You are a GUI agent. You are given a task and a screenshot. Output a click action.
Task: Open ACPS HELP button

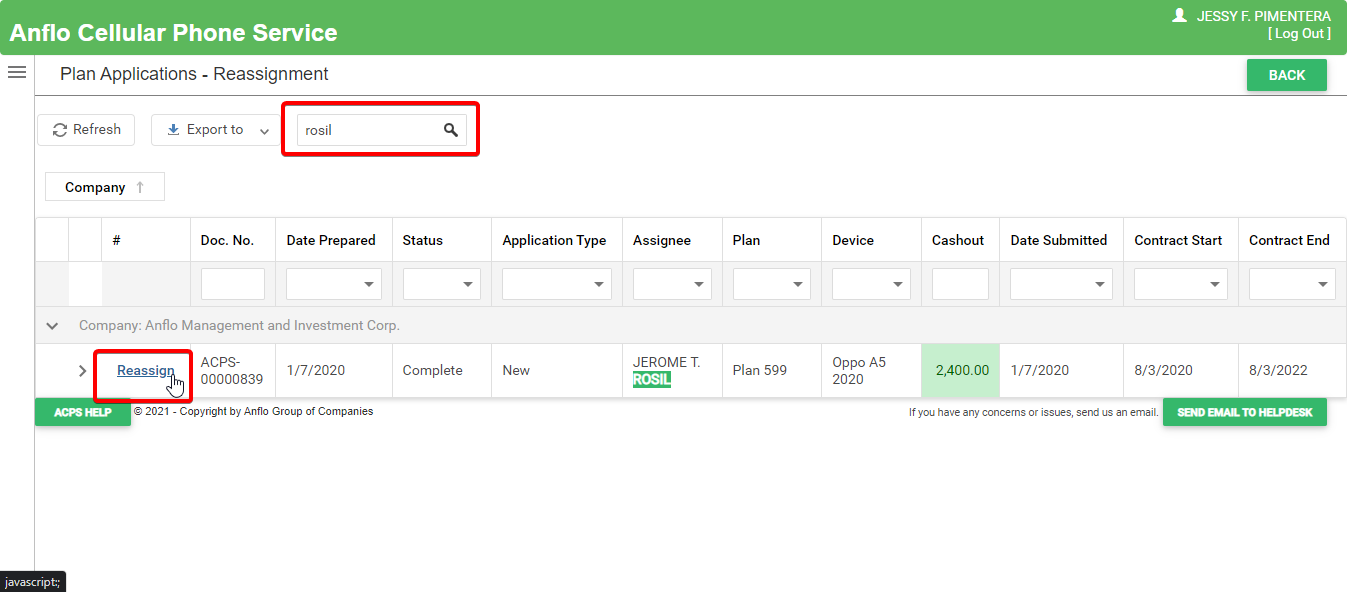click(83, 412)
